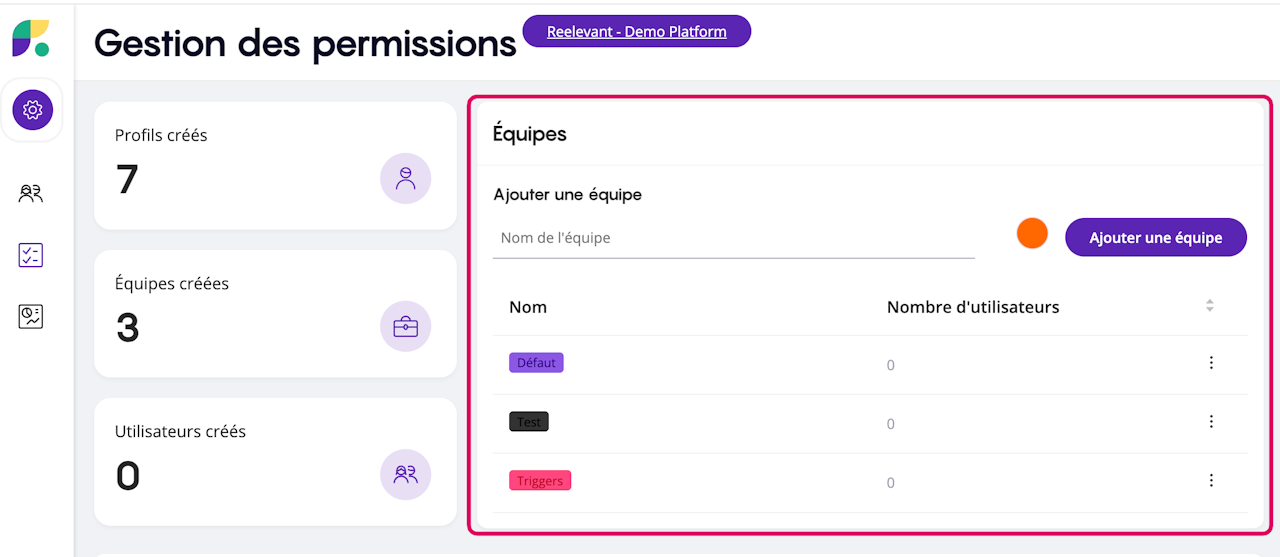Open the users icon in sidebar
Viewport: 1280px width, 557px height.
coord(31,194)
